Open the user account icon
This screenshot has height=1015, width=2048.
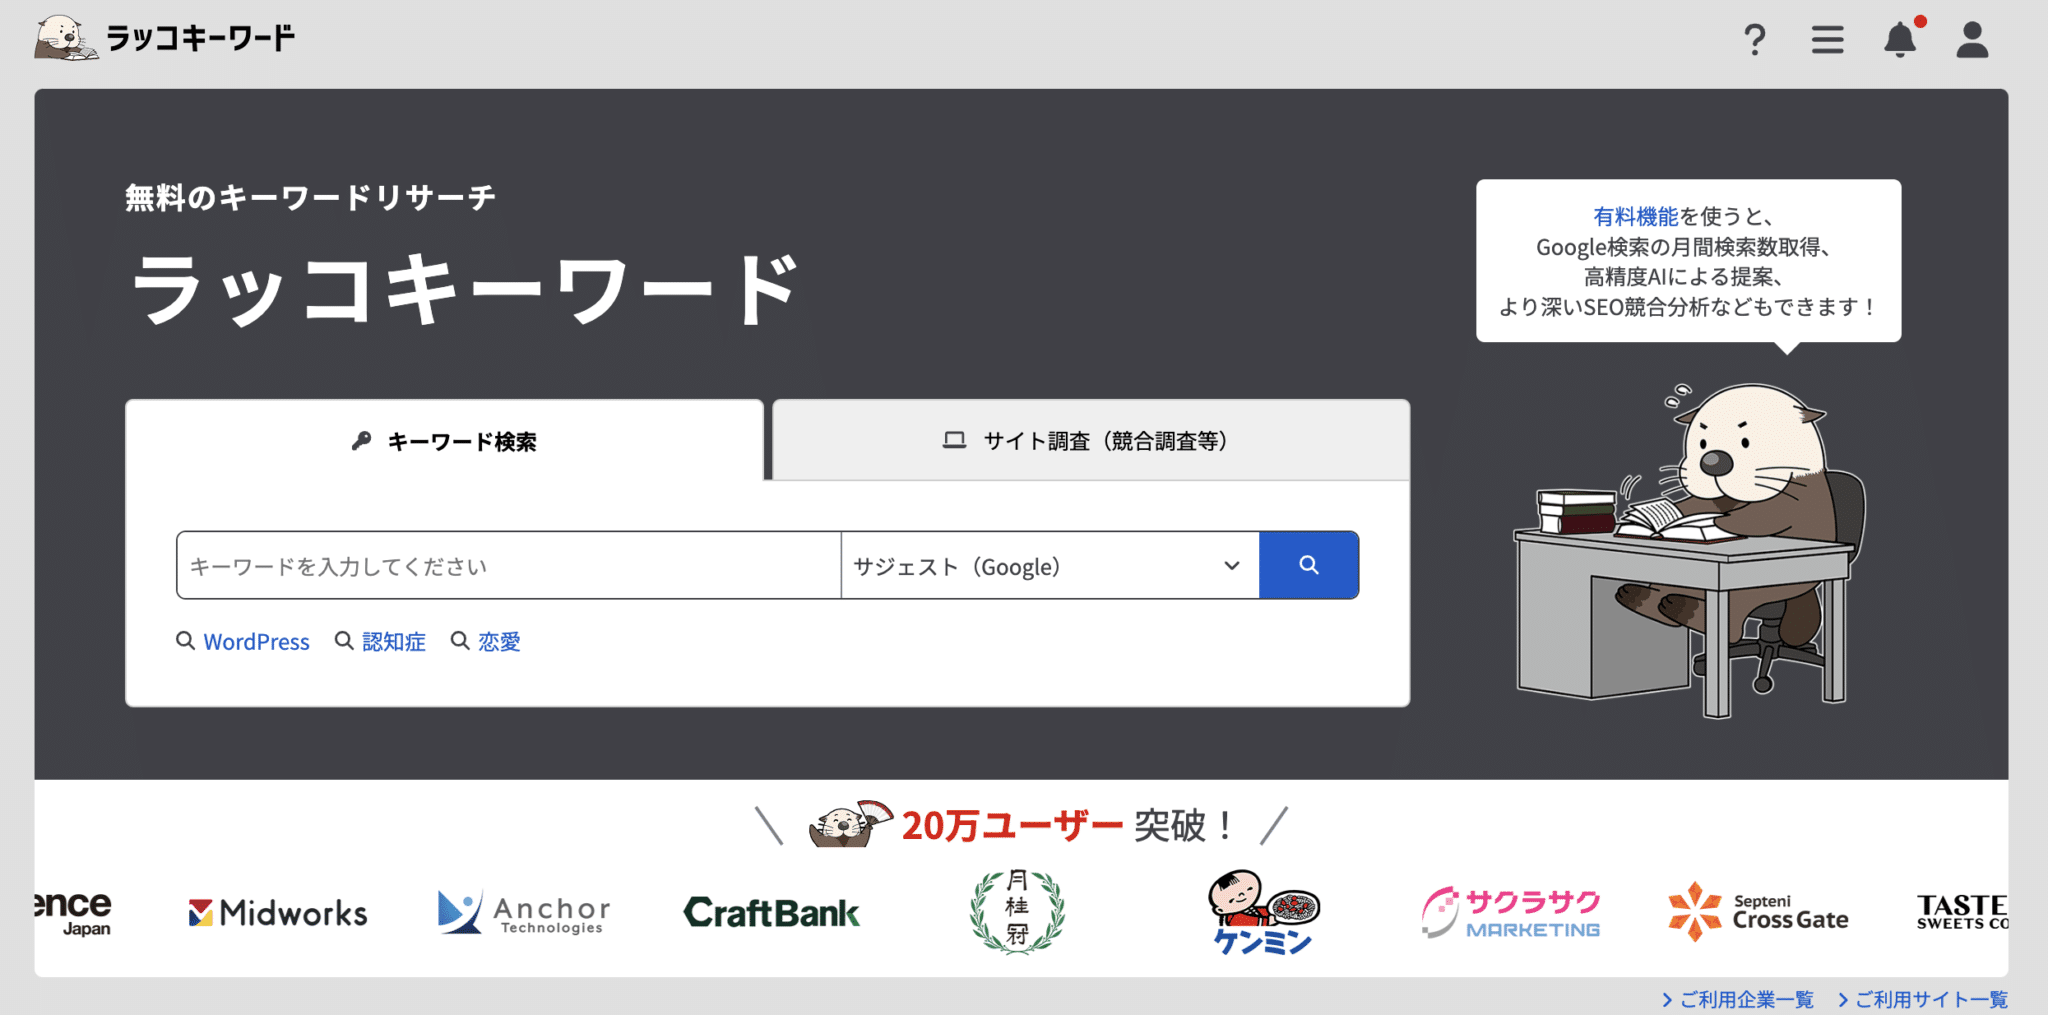click(1972, 39)
